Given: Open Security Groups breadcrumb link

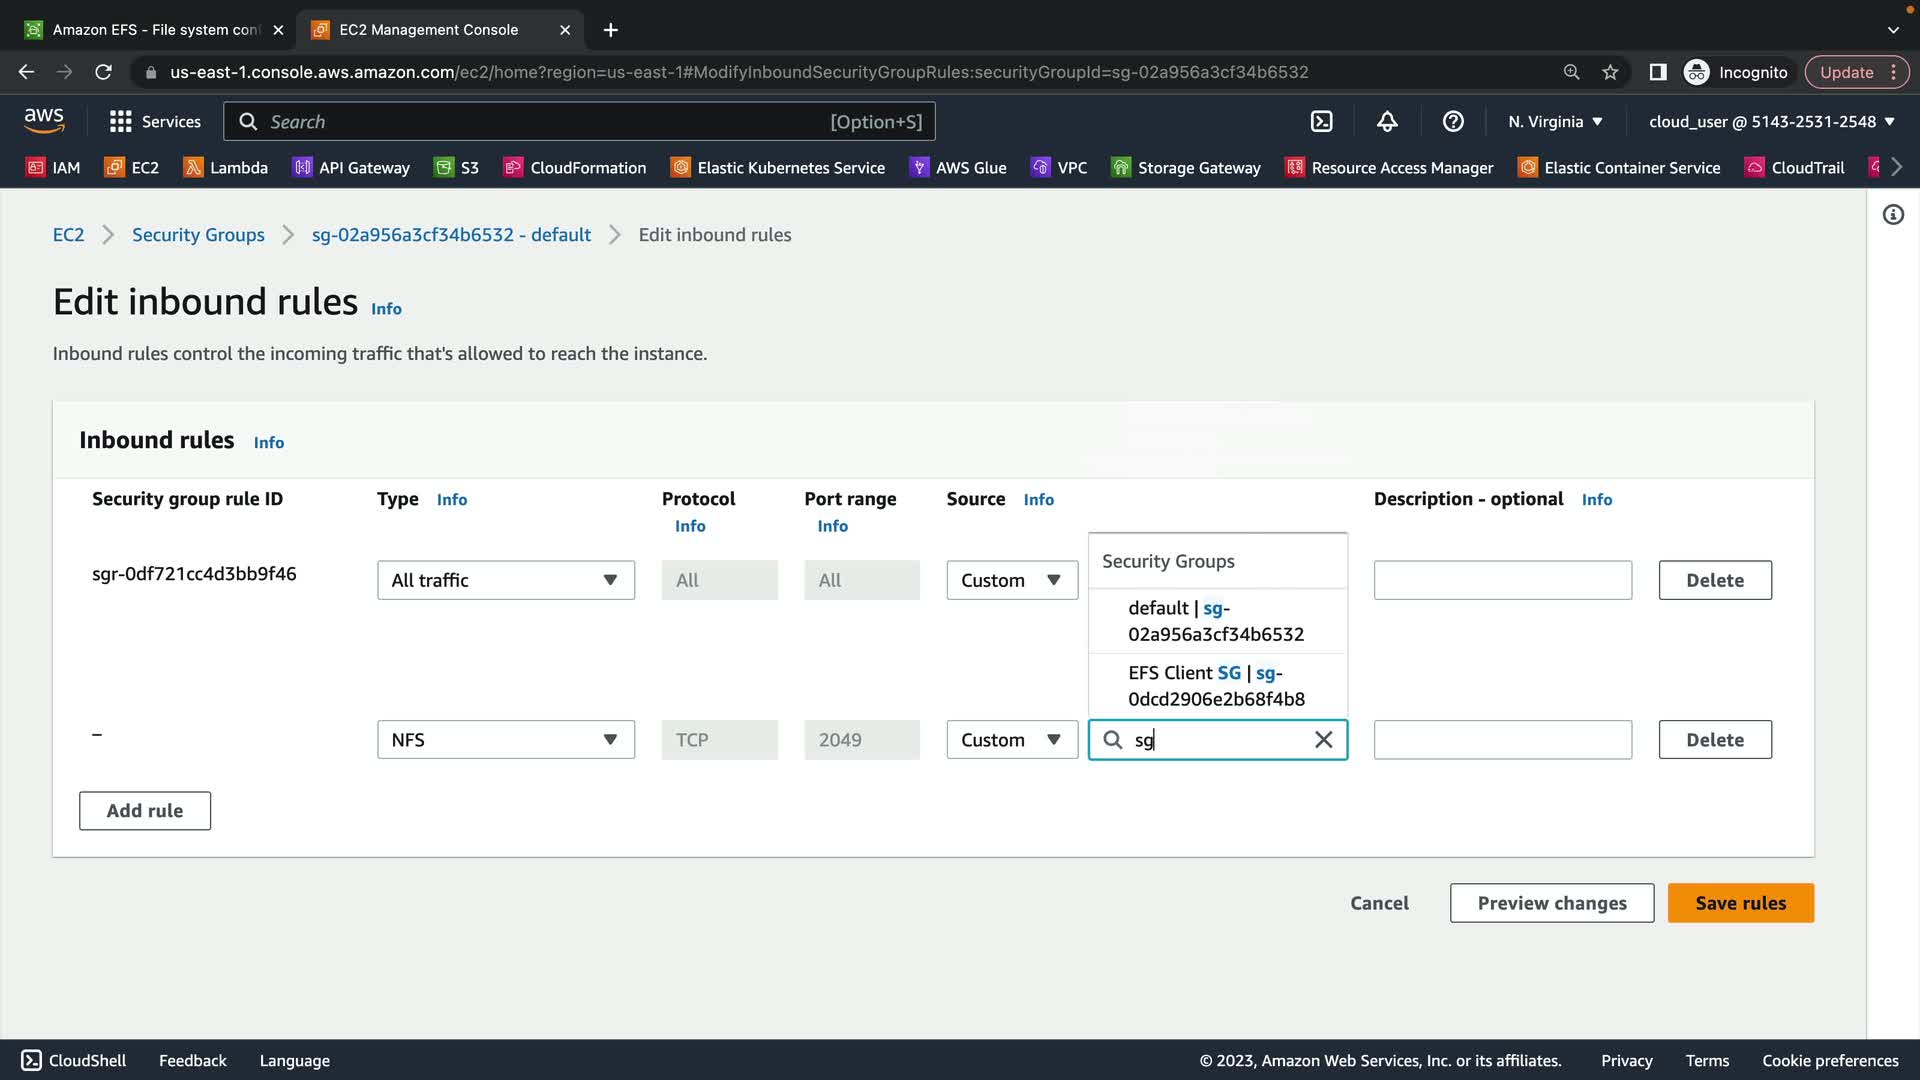Looking at the screenshot, I should pos(198,235).
